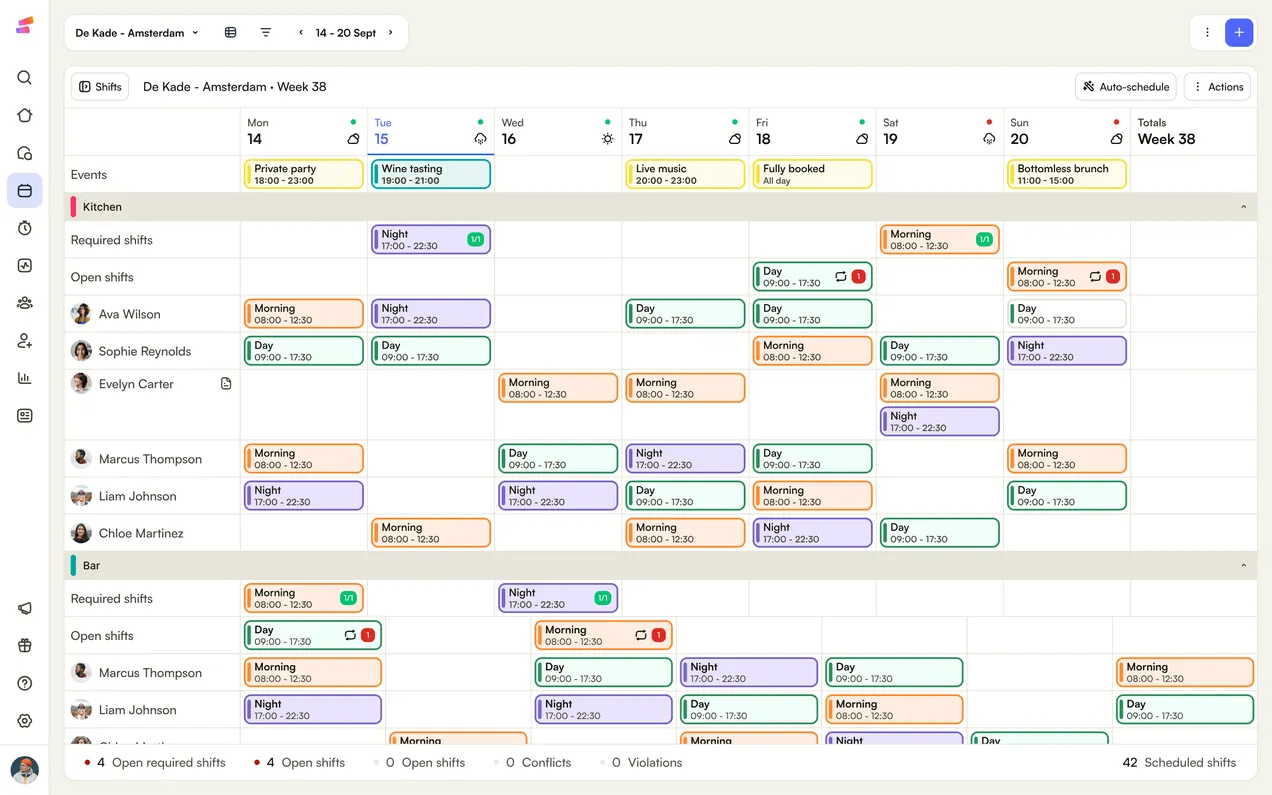Open the three-dot more menu at top right
Screen dimensions: 1272x795
click(x=1207, y=33)
